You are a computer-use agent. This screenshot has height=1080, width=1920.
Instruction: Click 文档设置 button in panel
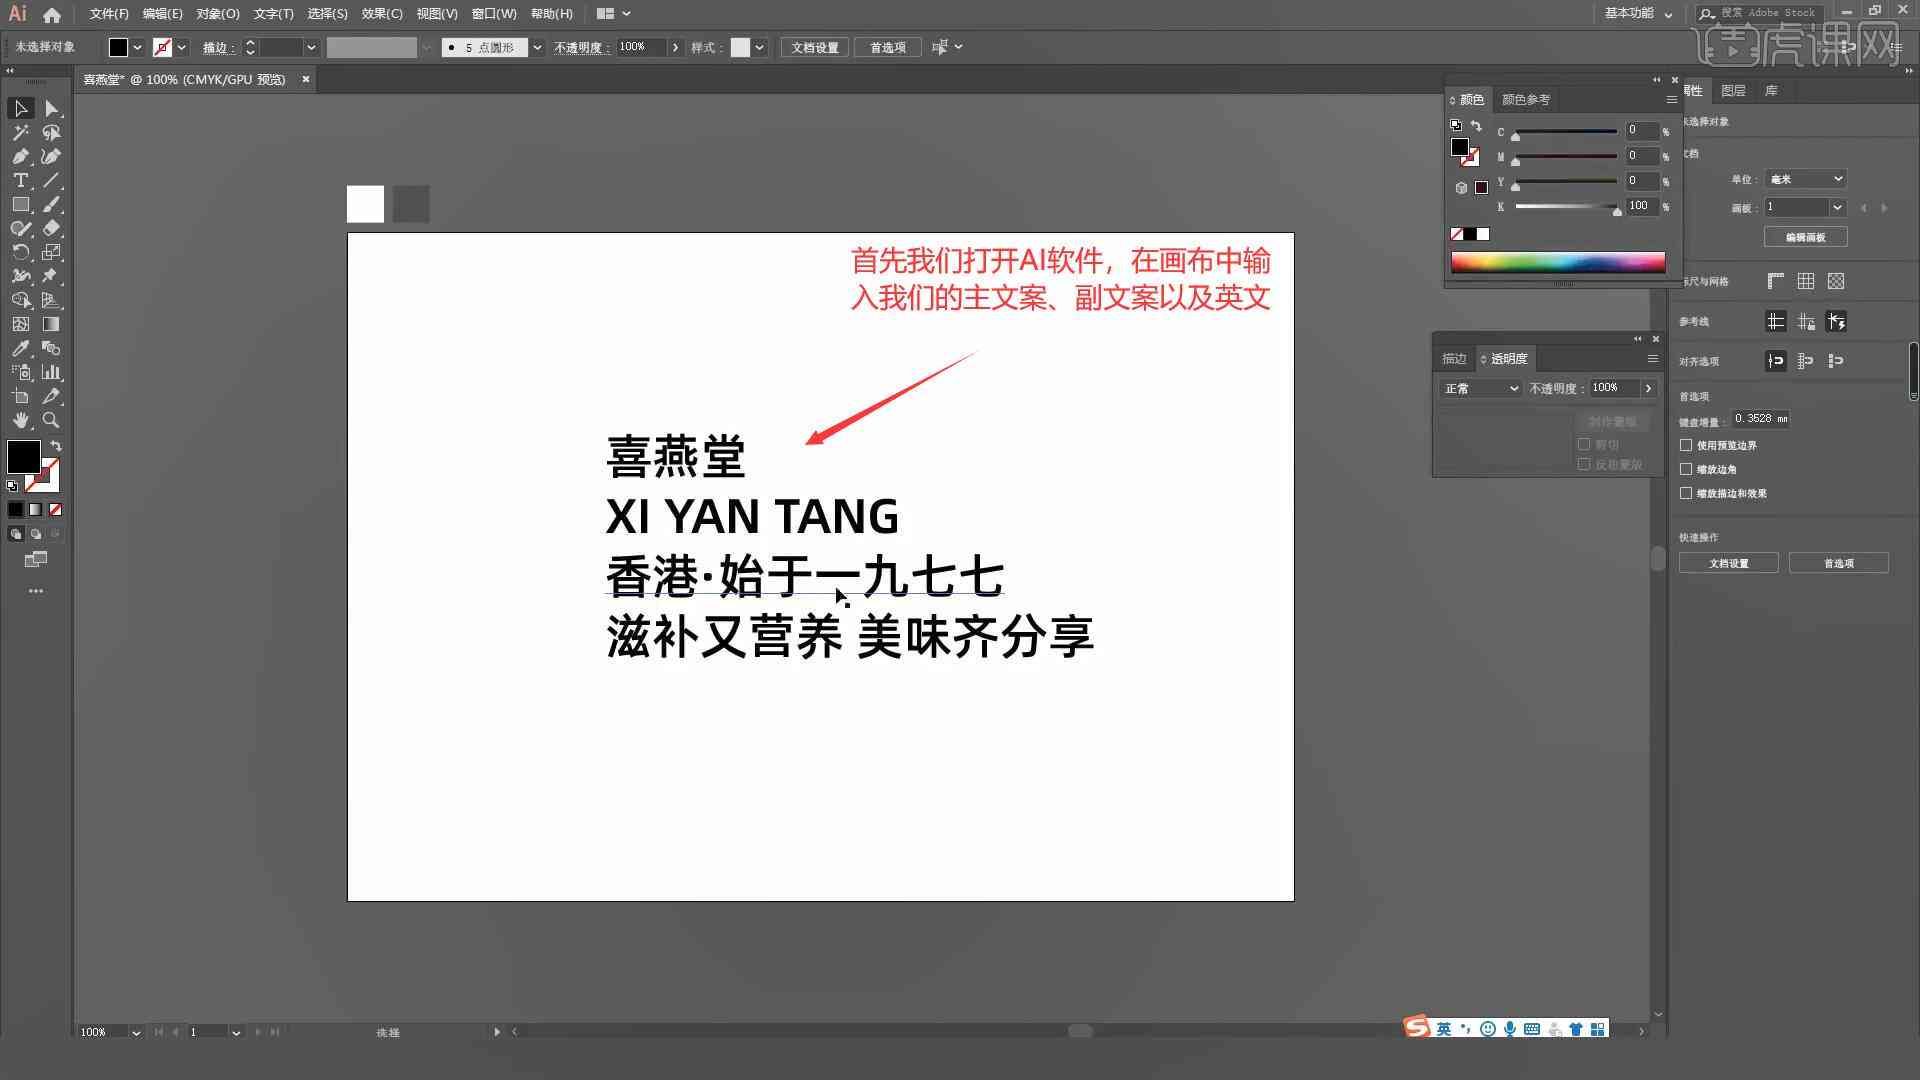point(1729,562)
